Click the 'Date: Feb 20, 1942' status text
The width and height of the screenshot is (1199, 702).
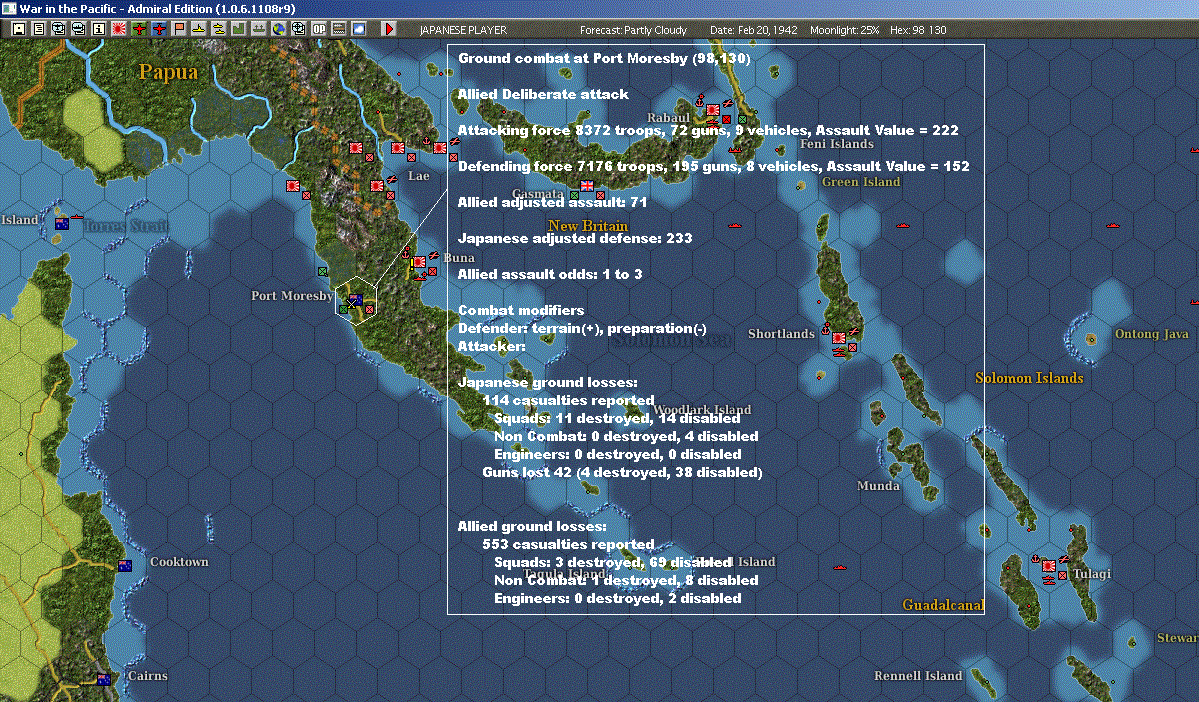(x=753, y=30)
